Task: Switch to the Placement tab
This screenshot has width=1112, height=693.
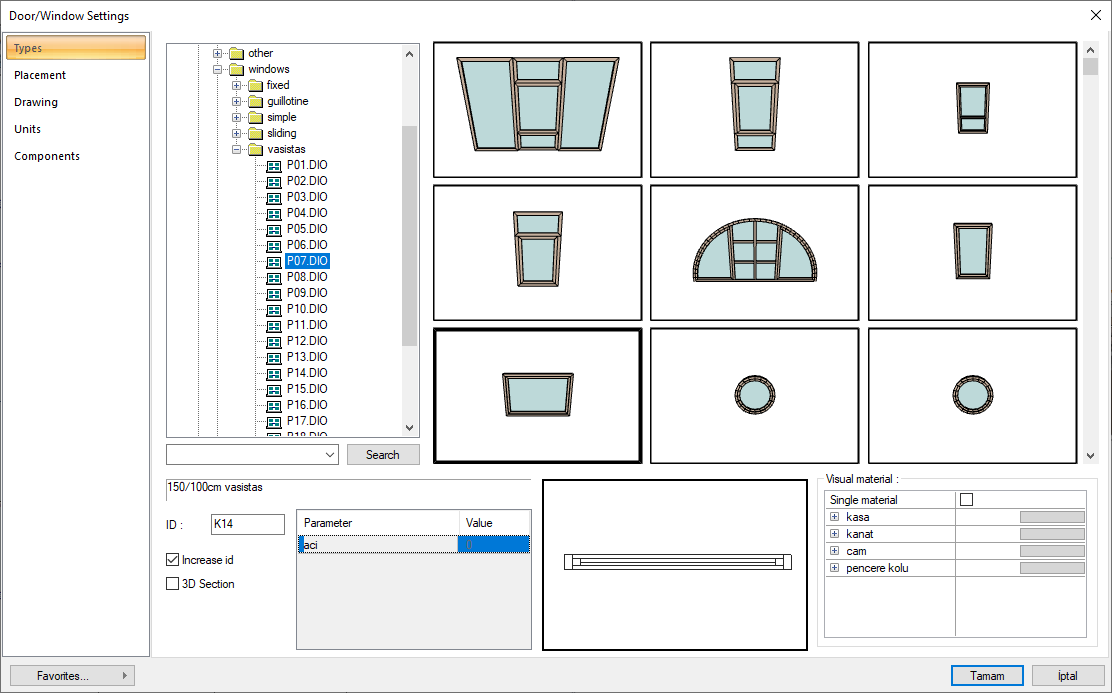Action: (x=40, y=75)
